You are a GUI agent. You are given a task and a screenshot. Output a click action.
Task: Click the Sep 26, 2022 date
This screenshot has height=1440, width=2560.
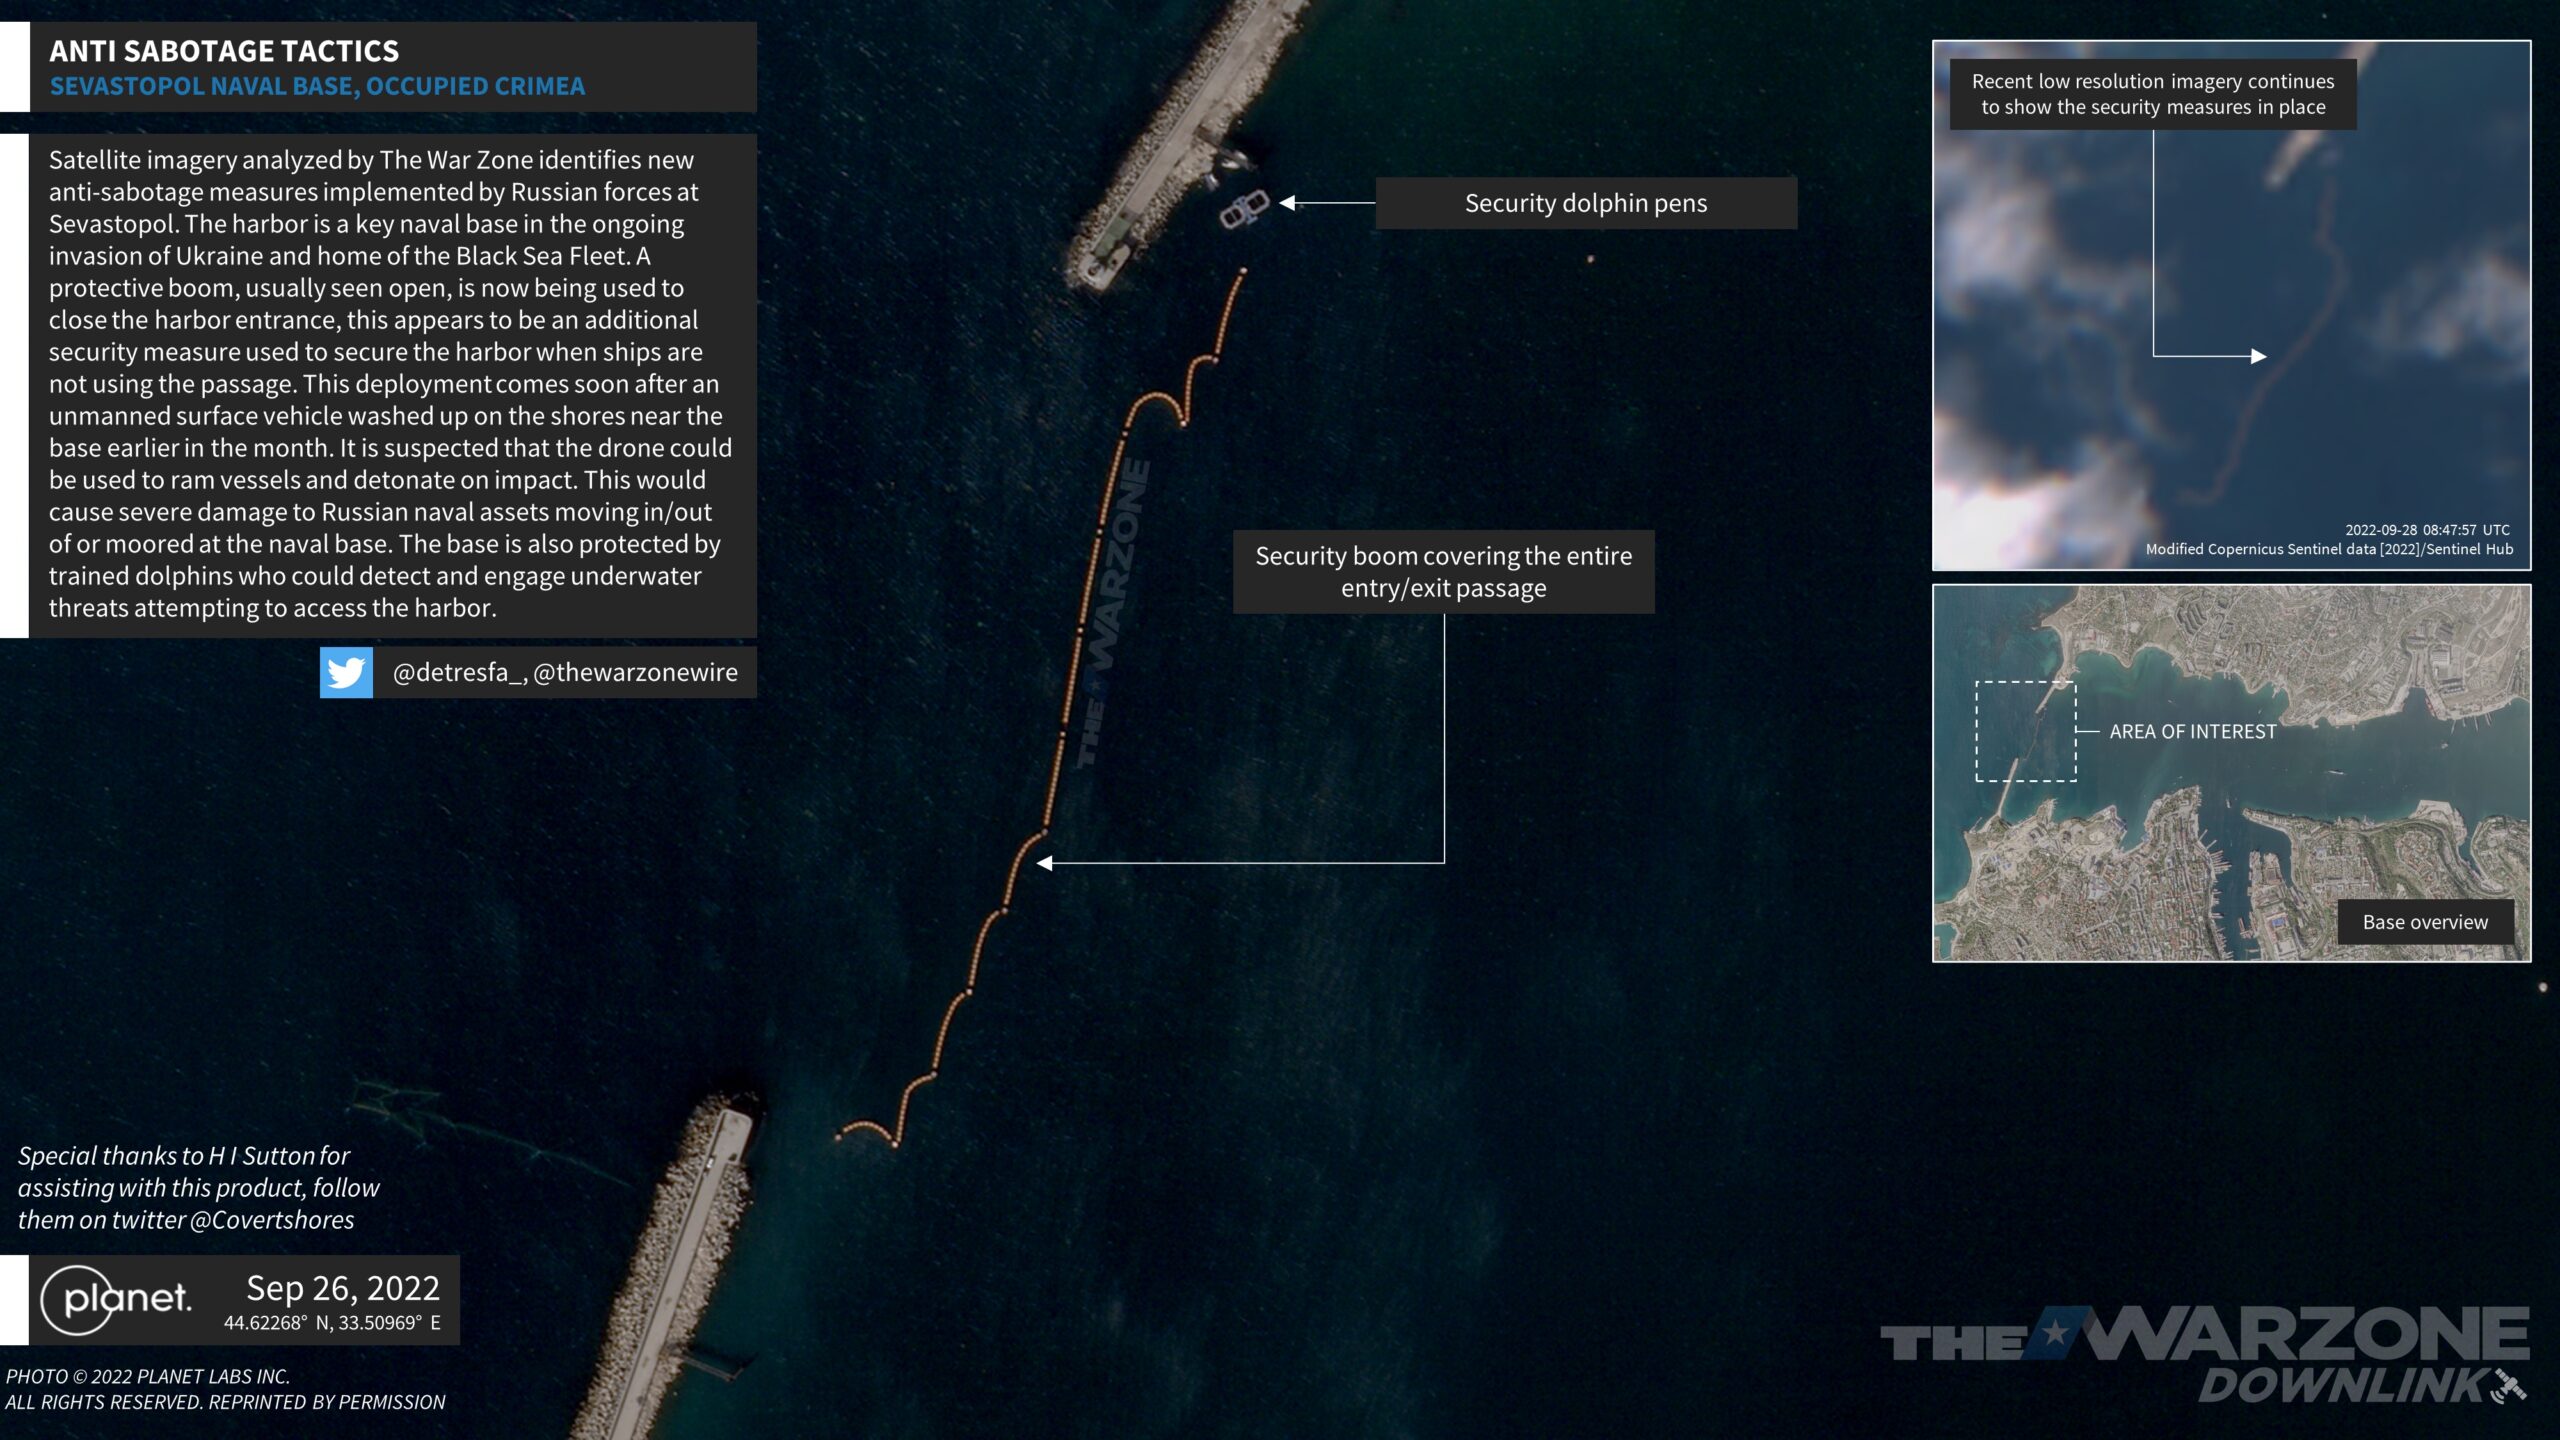pyautogui.click(x=343, y=1288)
